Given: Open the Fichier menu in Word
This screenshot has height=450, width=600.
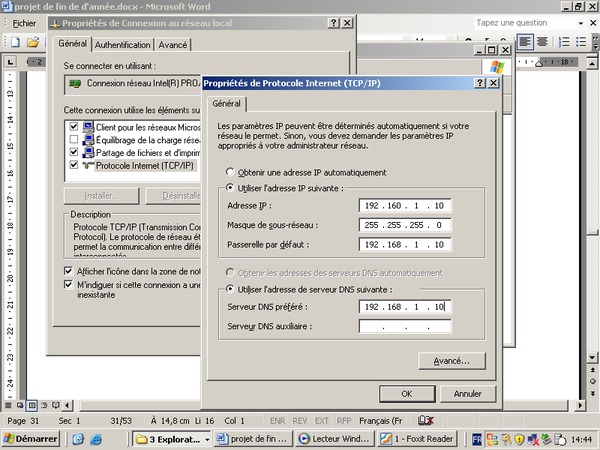Looking at the screenshot, I should click(24, 23).
